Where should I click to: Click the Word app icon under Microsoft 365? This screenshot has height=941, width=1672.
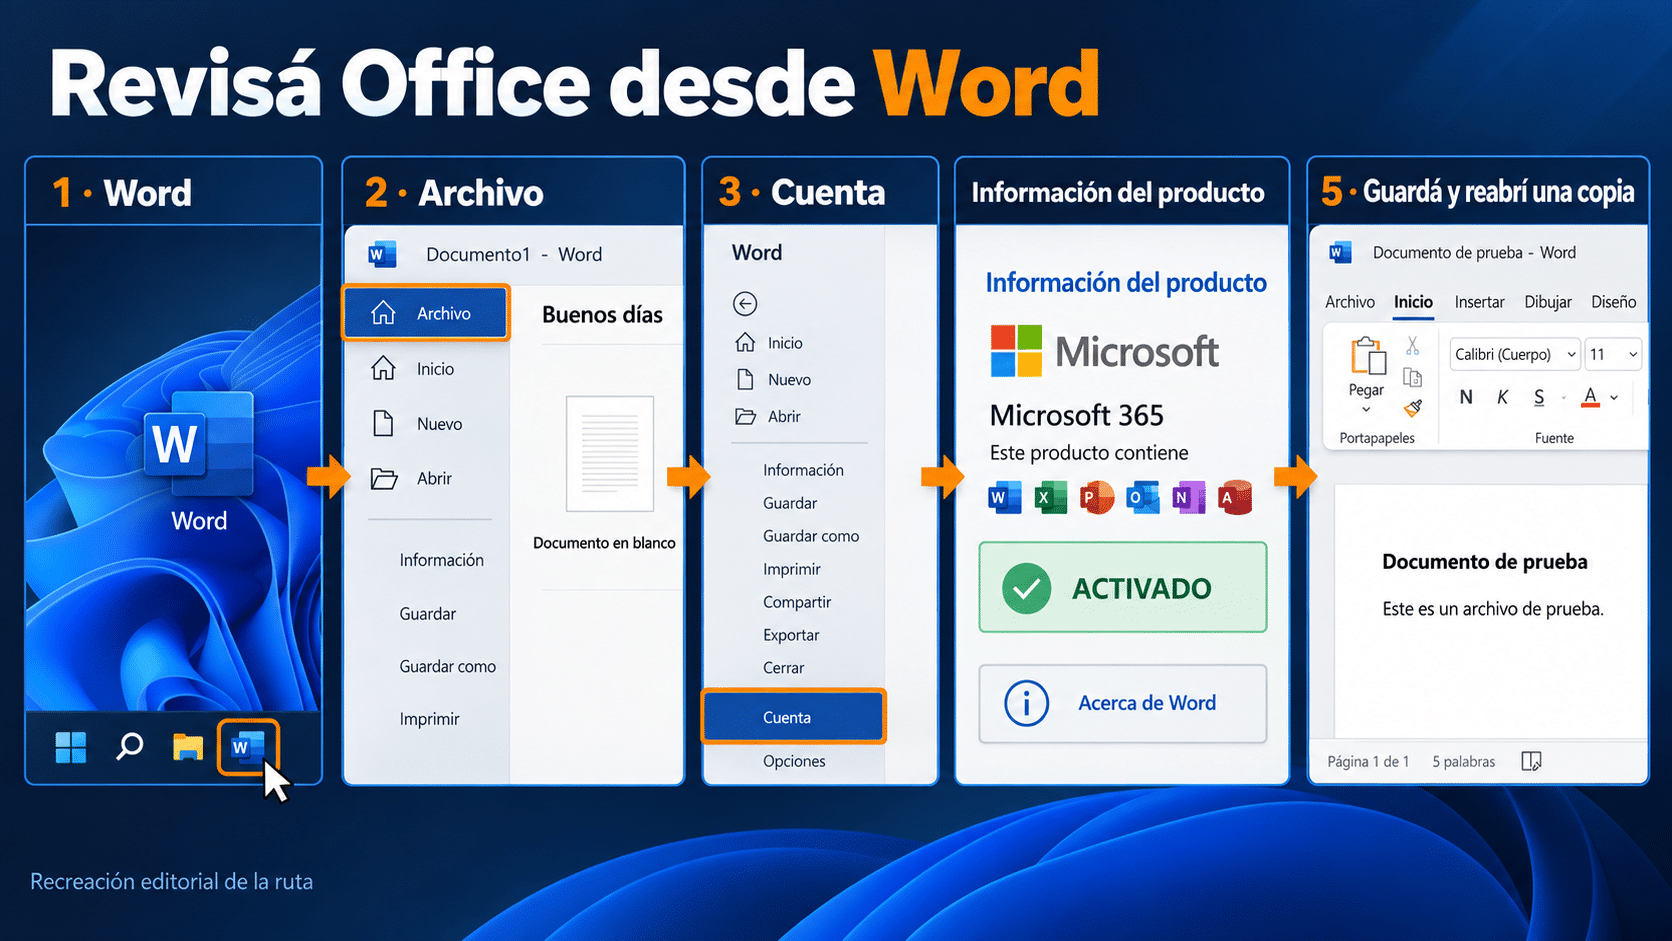[x=1005, y=497]
